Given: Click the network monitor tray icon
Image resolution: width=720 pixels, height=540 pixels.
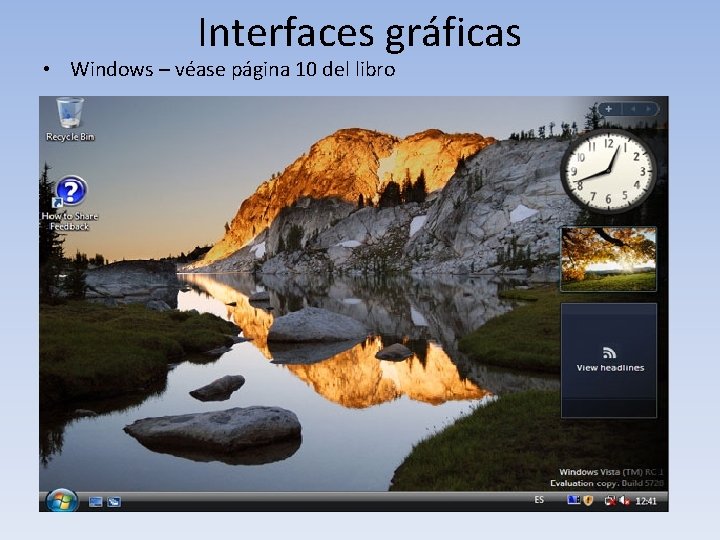Looking at the screenshot, I should 574,500.
